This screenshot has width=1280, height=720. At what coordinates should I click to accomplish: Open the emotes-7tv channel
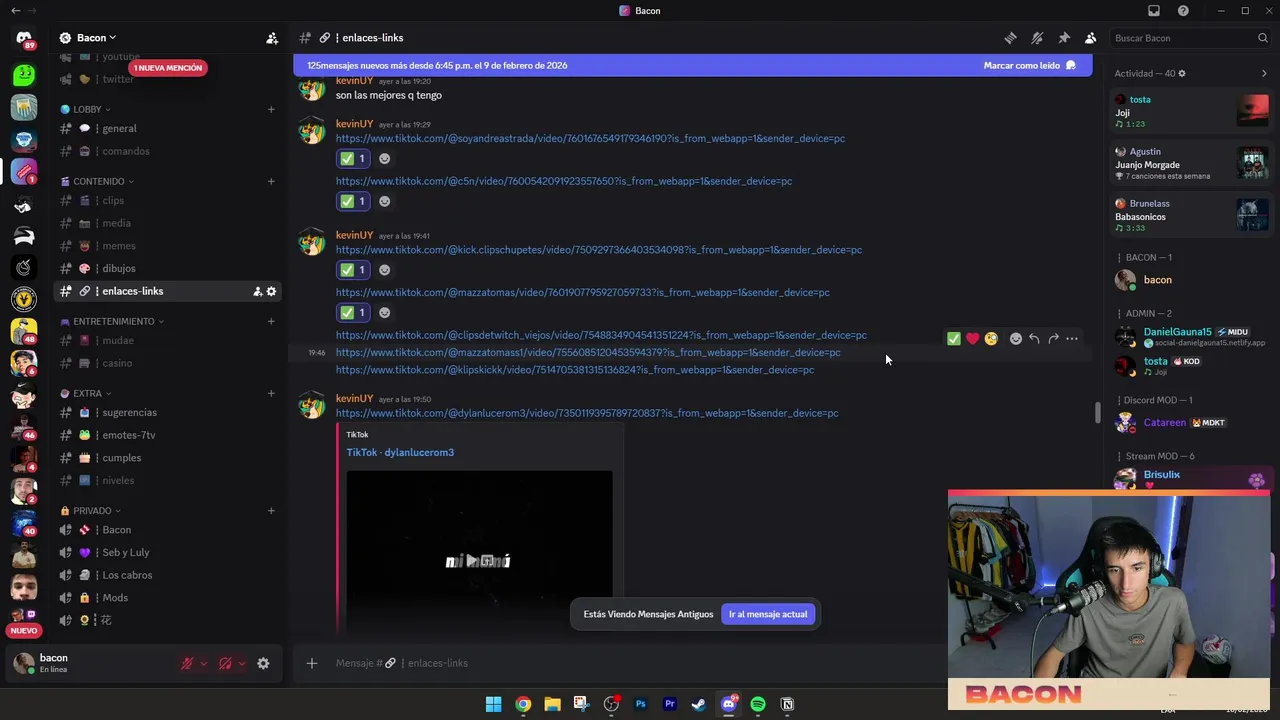pos(168,435)
